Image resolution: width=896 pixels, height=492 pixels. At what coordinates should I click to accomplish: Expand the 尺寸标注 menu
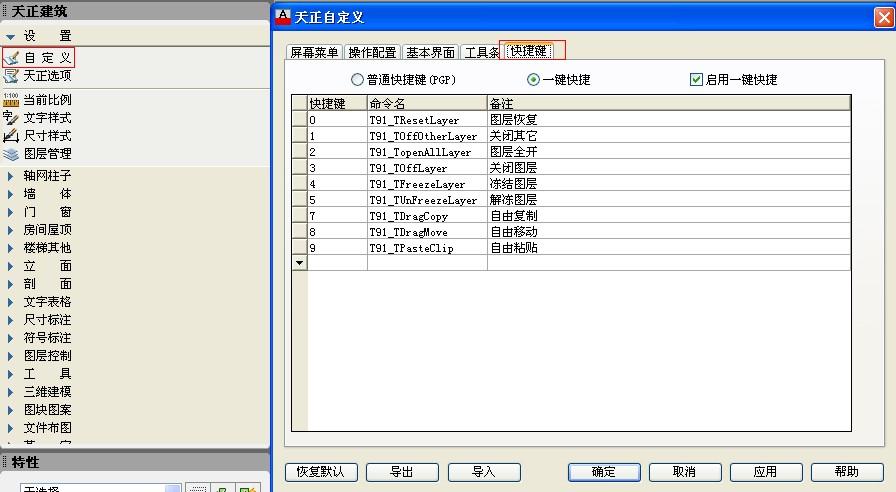(10, 320)
